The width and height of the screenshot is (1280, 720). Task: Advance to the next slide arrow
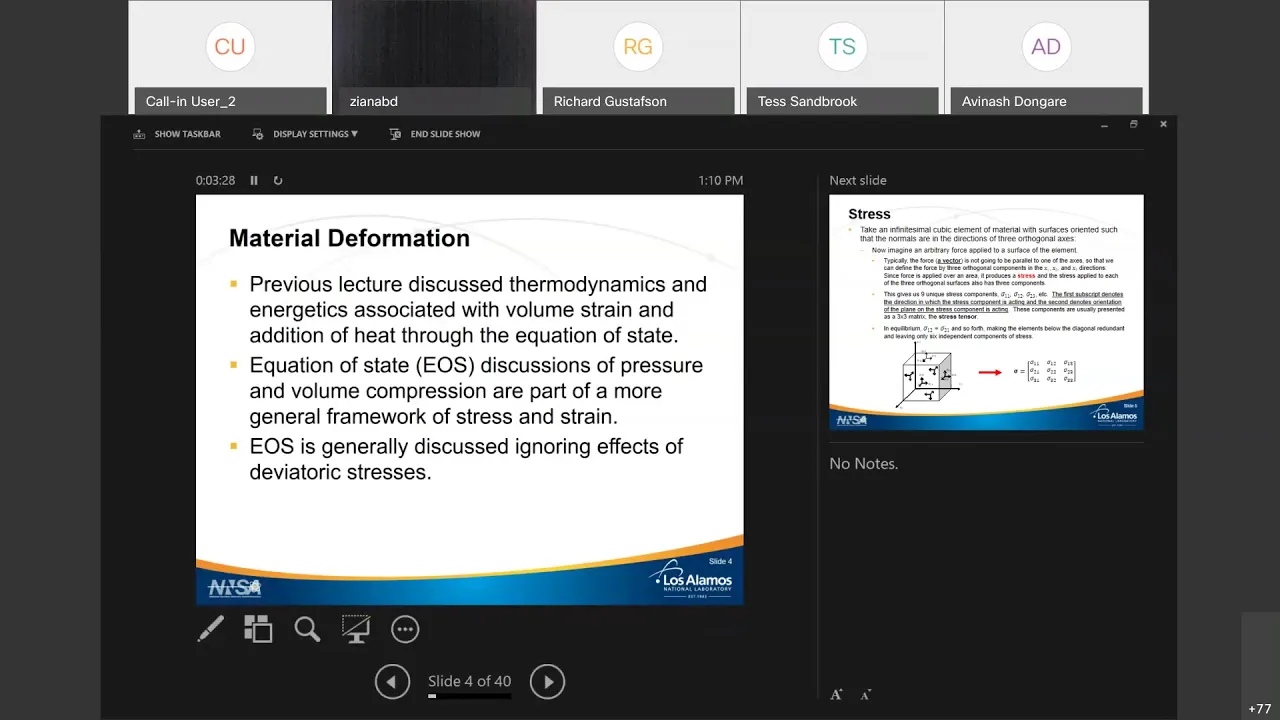click(547, 682)
